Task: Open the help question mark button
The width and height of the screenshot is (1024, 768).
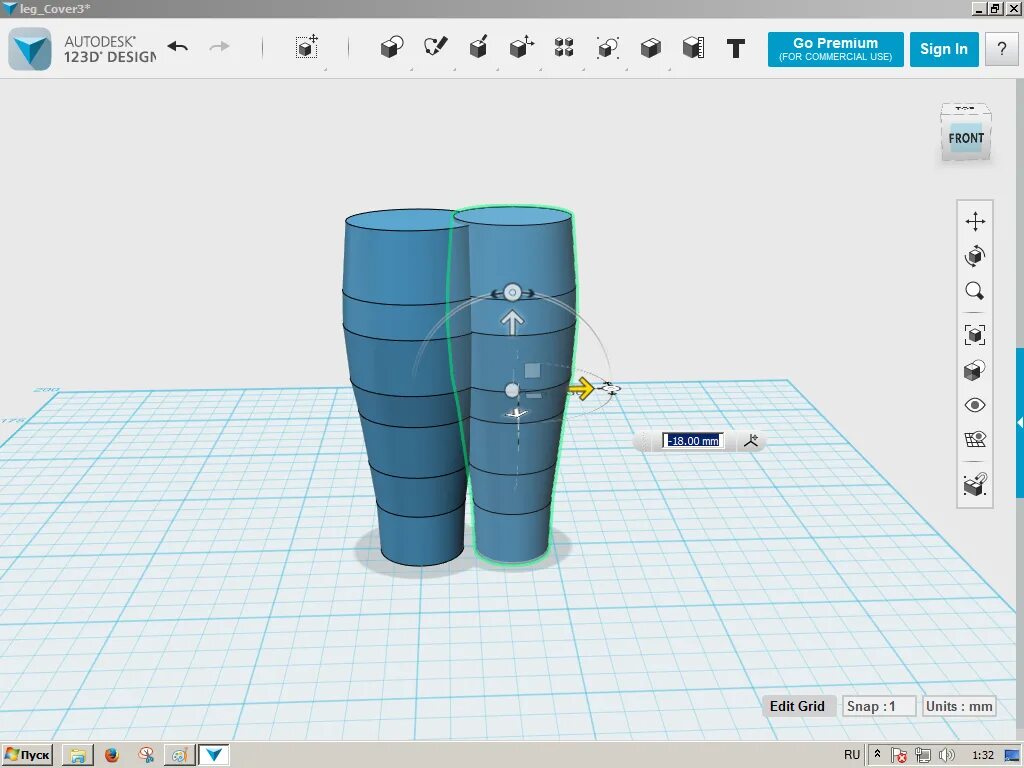Action: coord(1002,49)
